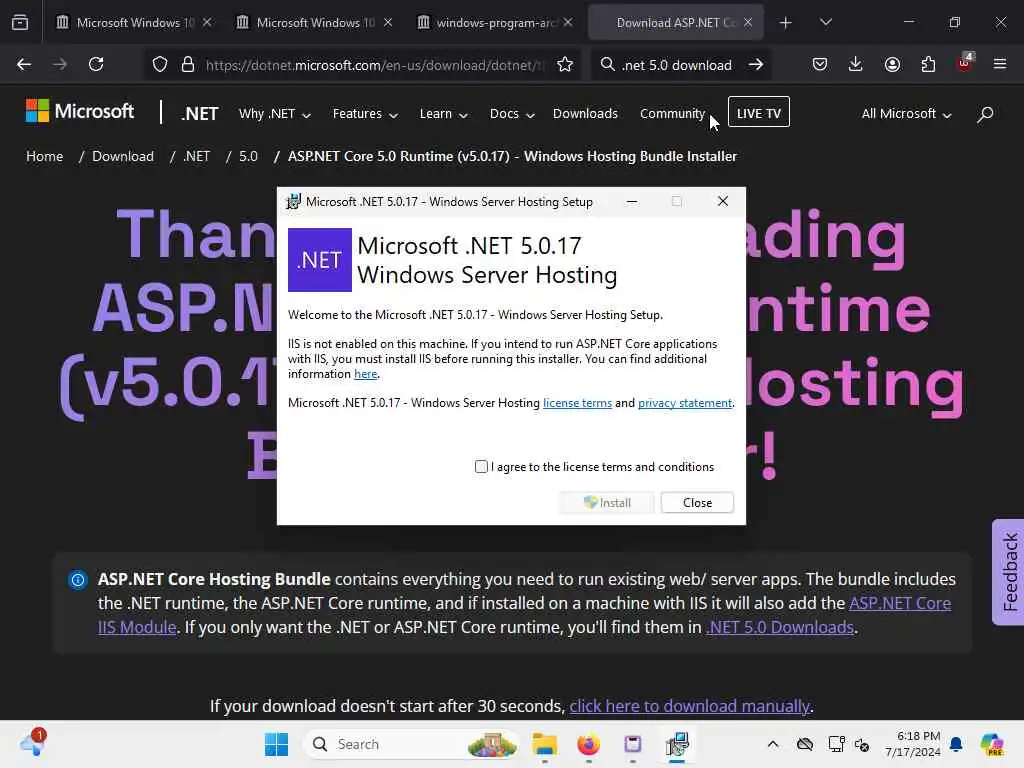
Task: Go to the .NET breadcrumb link
Action: click(197, 157)
